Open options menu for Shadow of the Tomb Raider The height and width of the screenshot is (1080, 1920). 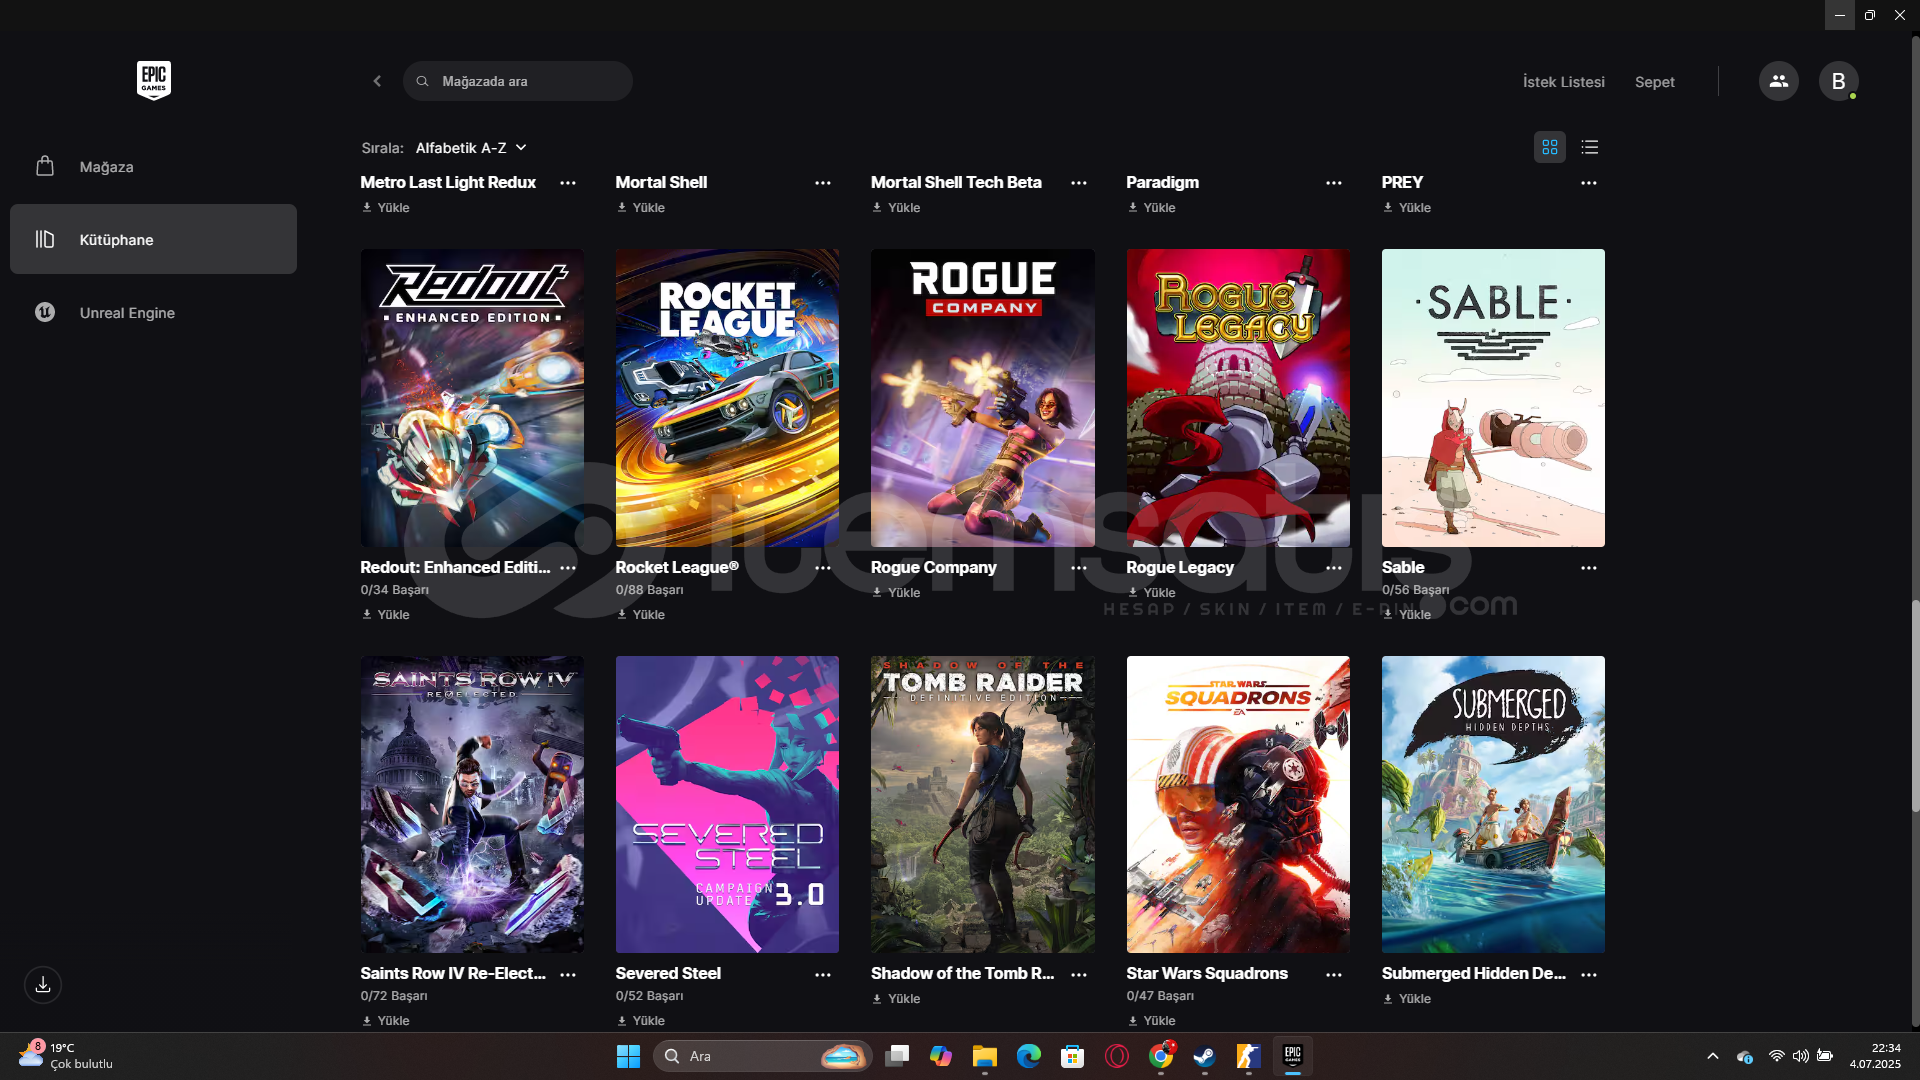pyautogui.click(x=1079, y=975)
